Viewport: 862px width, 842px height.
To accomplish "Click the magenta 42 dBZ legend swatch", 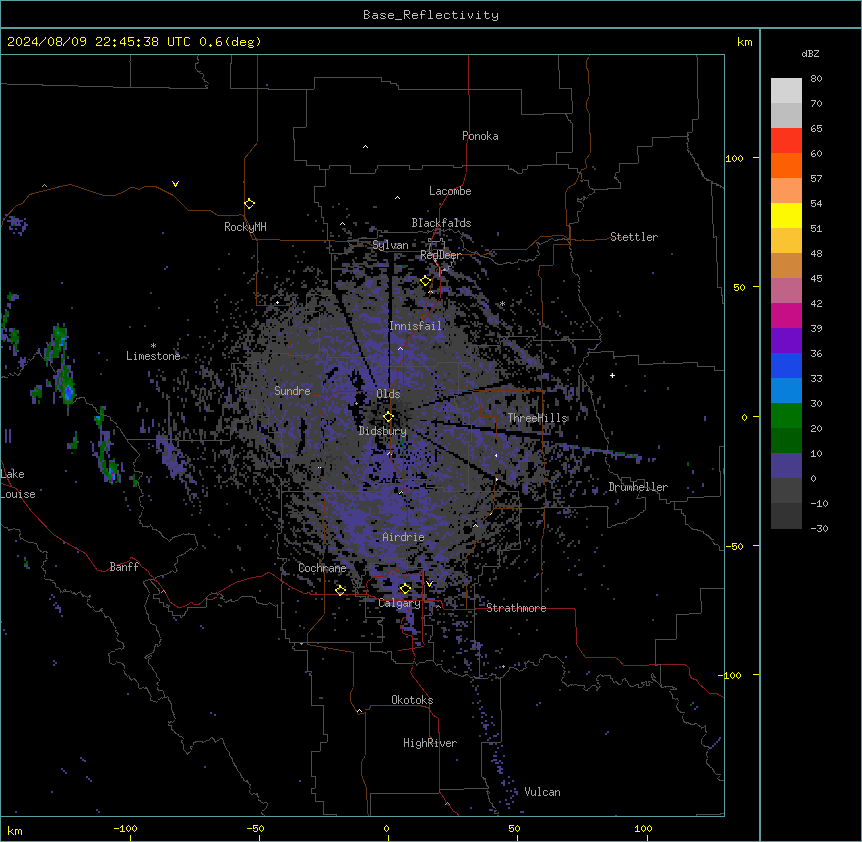I will coord(786,315).
